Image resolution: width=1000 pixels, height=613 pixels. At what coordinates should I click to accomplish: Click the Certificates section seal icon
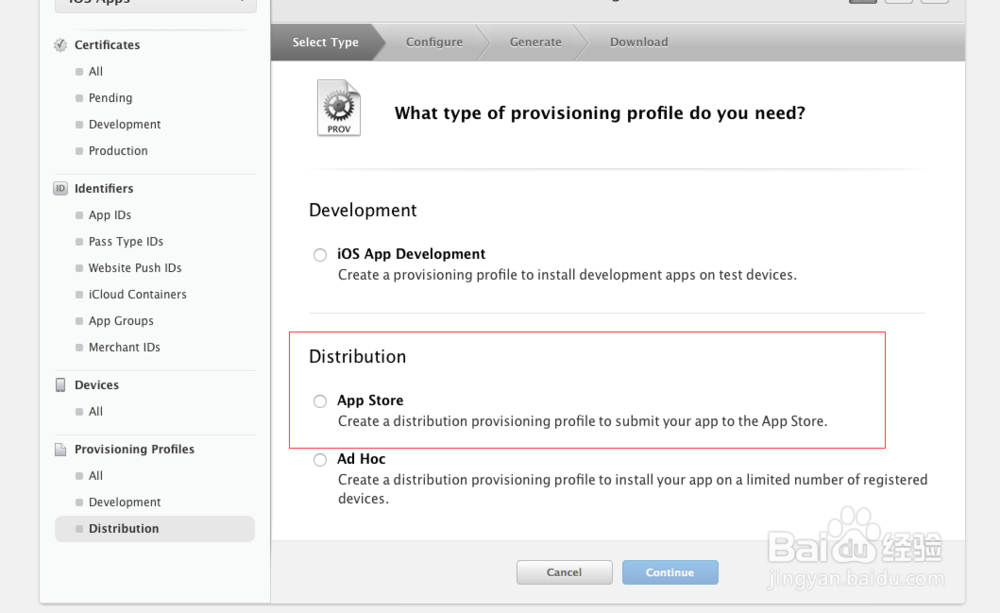tap(61, 45)
